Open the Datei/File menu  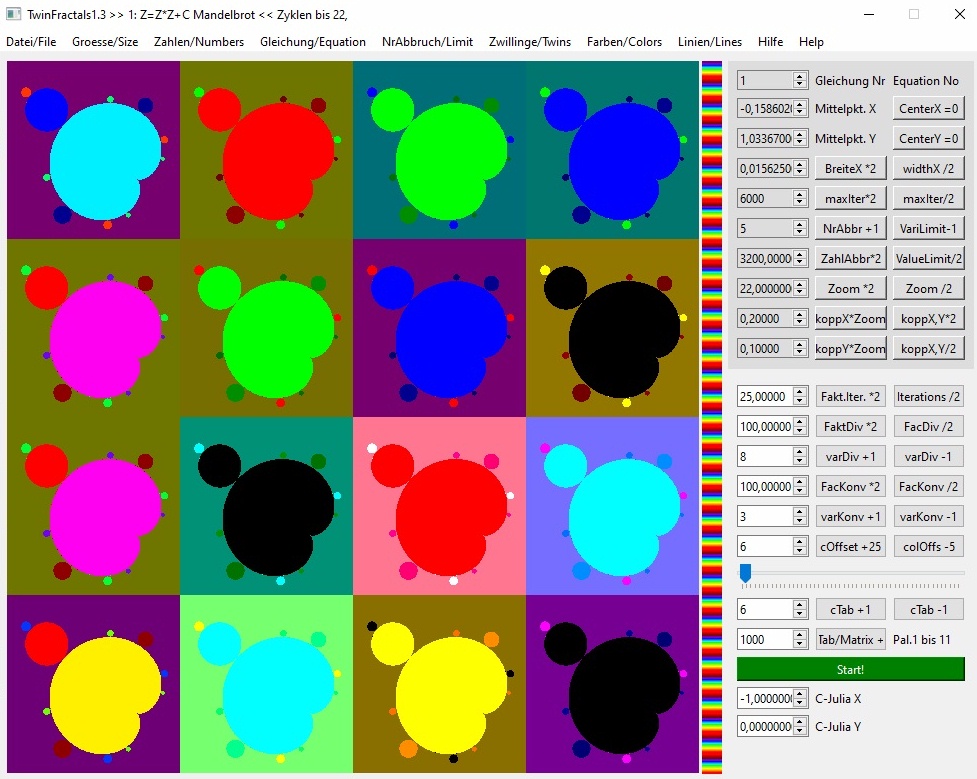(x=31, y=42)
